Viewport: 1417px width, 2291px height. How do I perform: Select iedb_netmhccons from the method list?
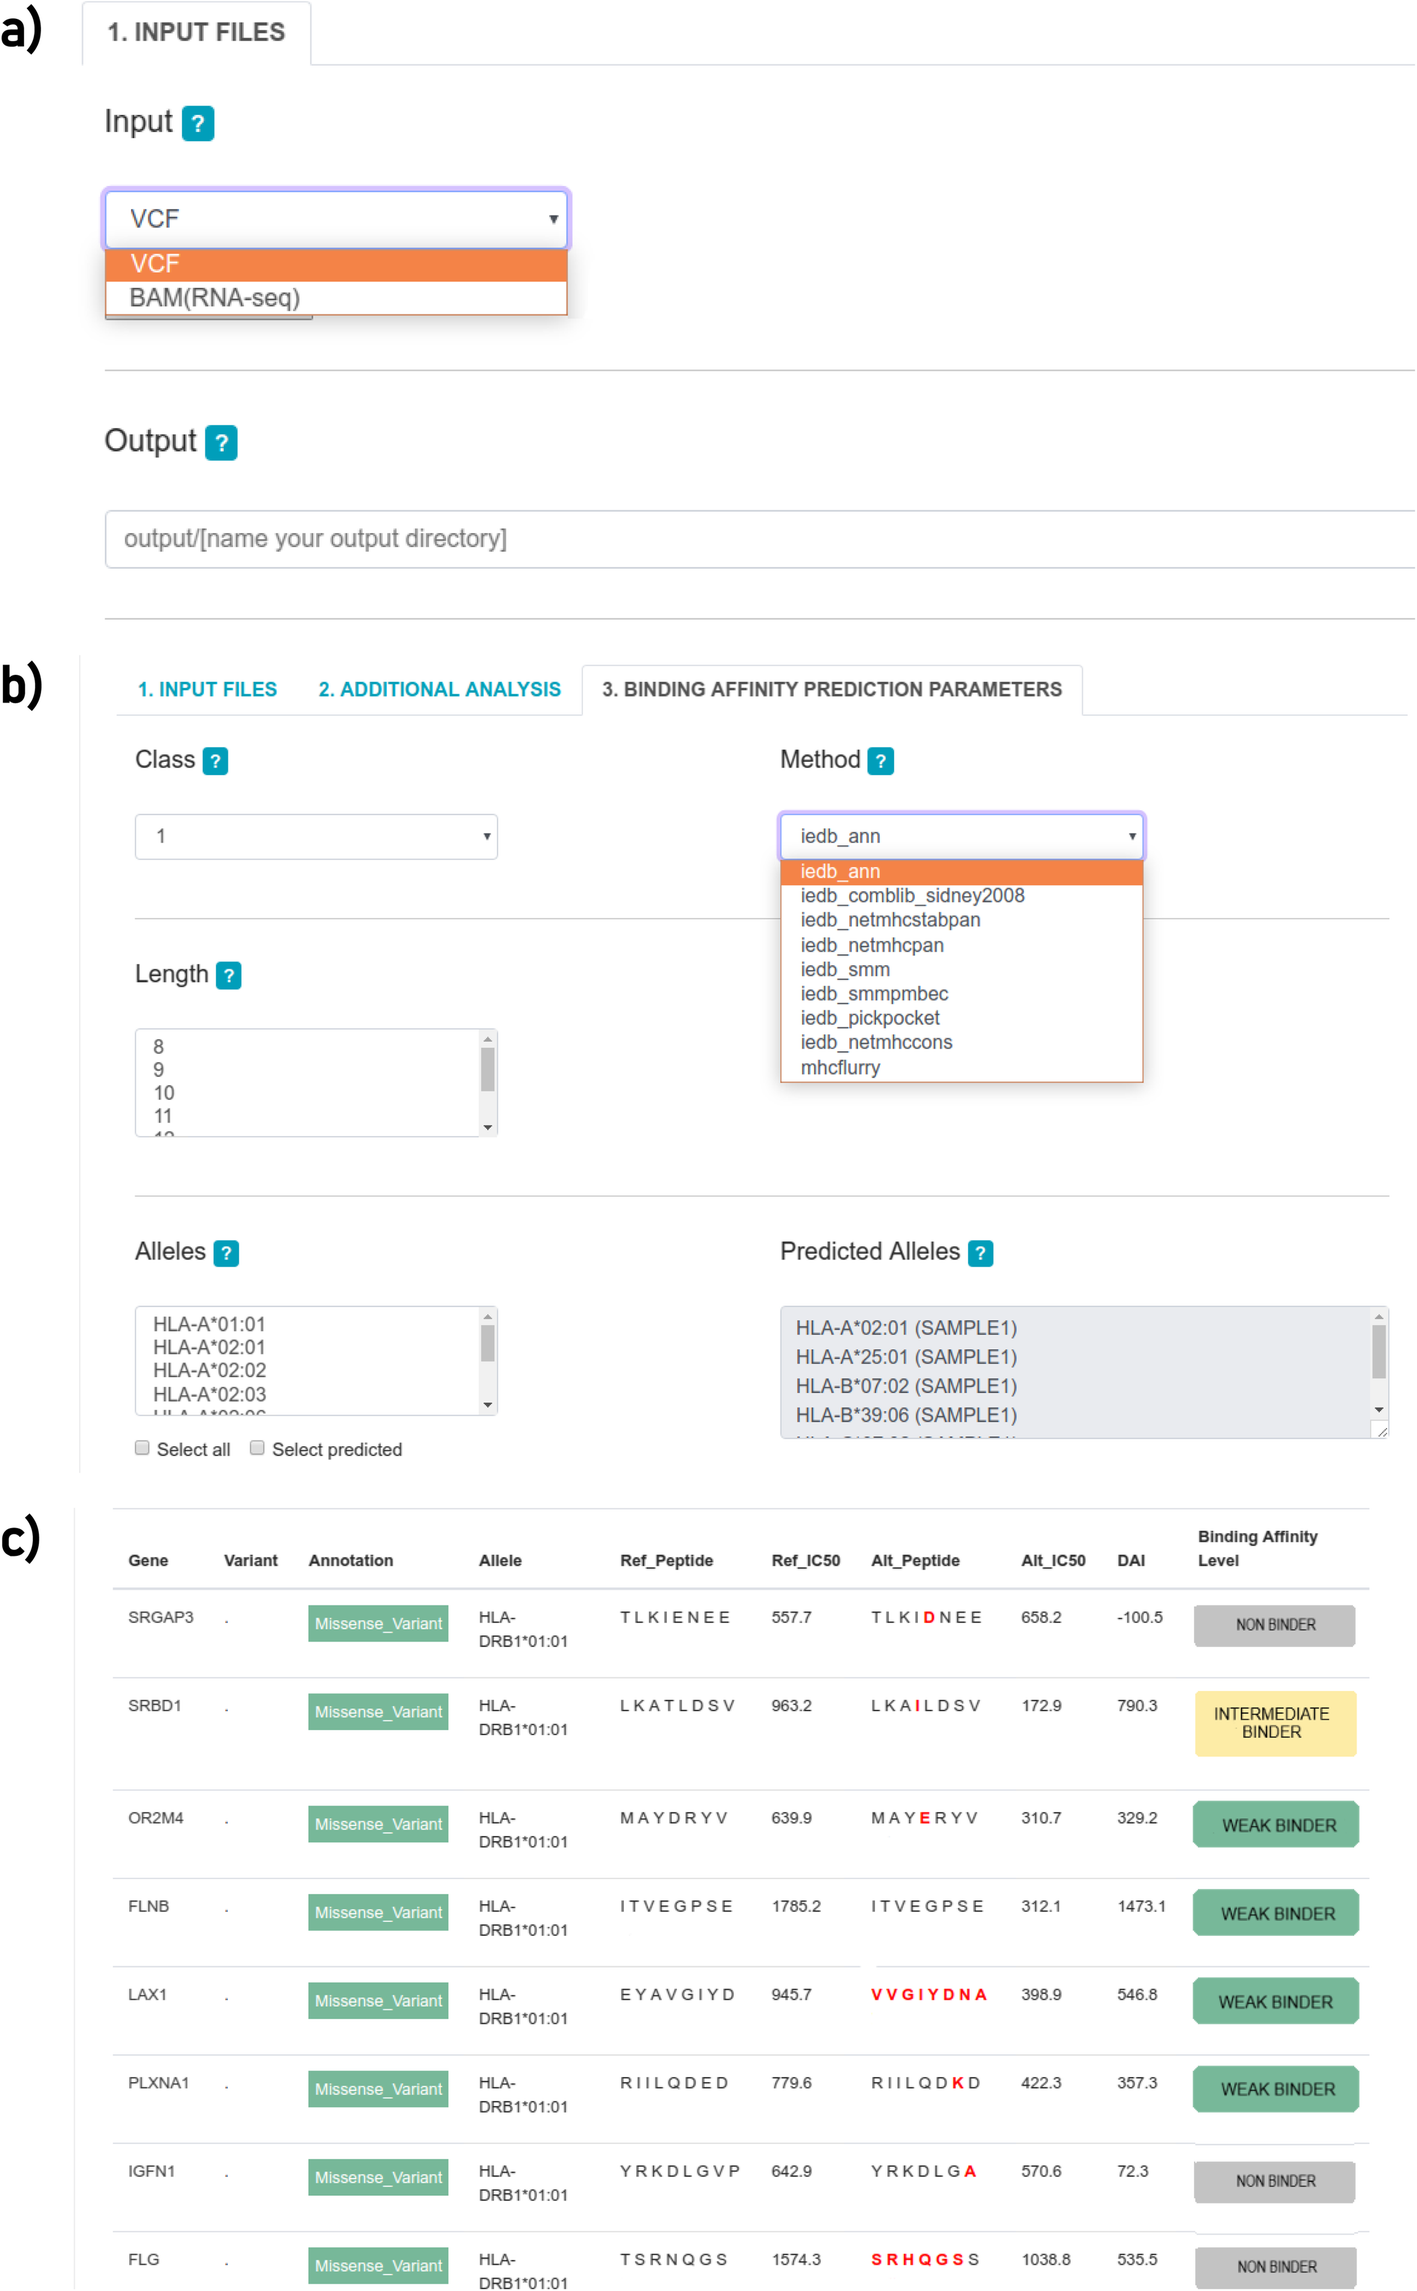pyautogui.click(x=961, y=1043)
